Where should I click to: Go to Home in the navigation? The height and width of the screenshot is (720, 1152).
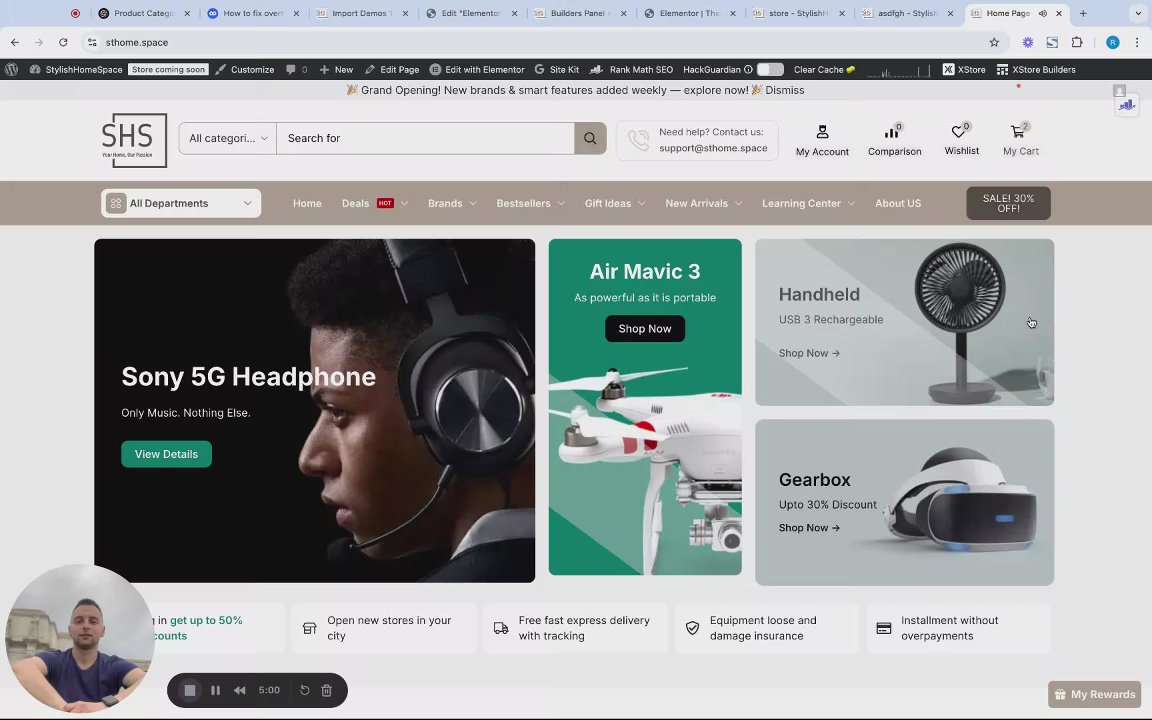tap(307, 204)
